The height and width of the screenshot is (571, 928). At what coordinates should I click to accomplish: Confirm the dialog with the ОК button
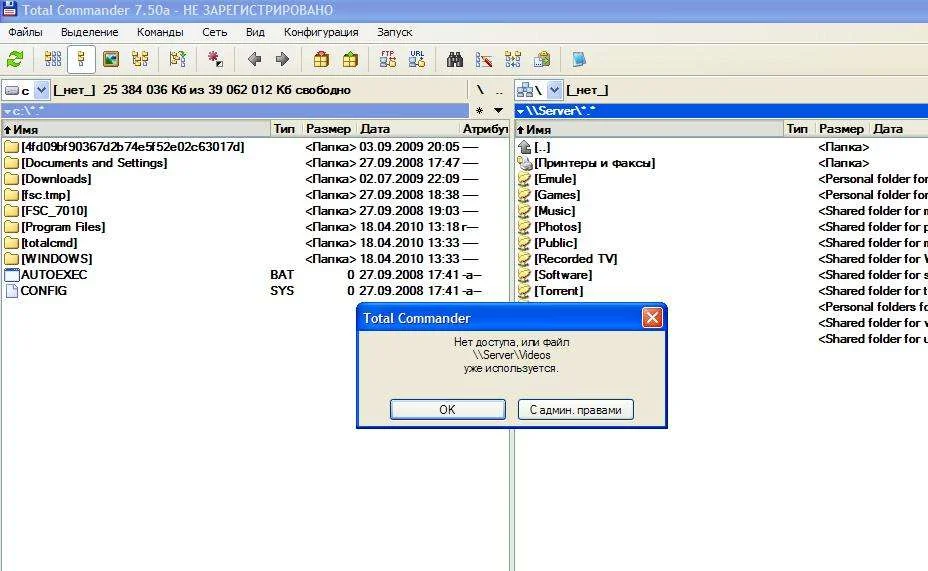click(x=447, y=409)
